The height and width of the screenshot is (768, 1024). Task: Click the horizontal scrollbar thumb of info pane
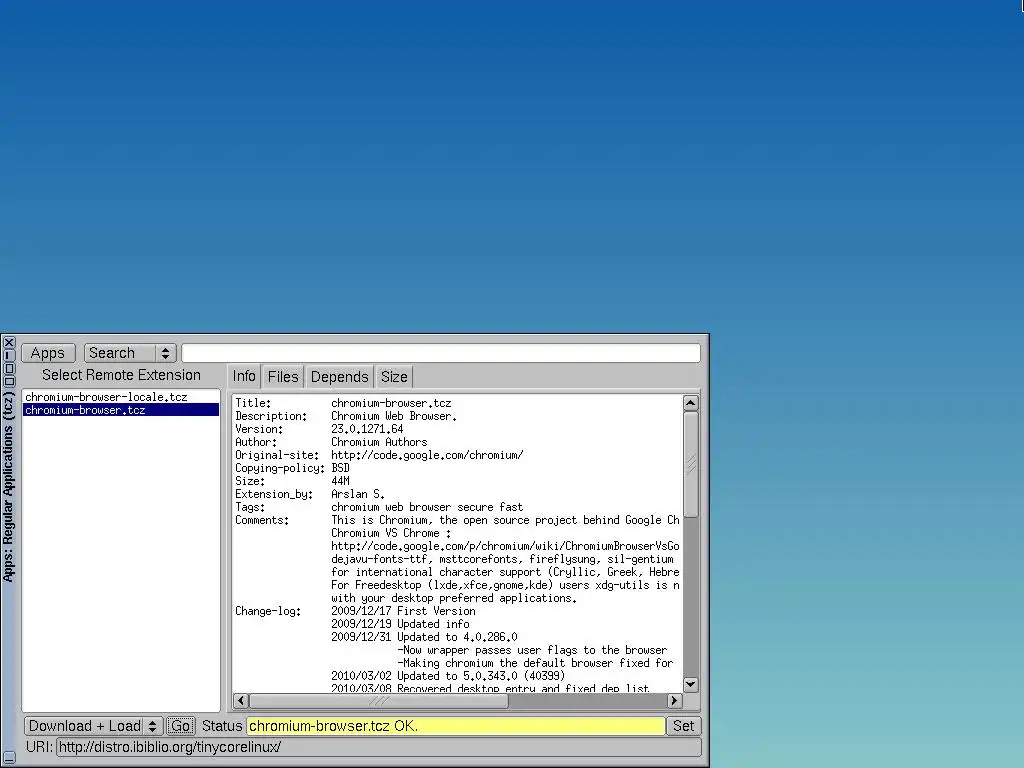[379, 701]
